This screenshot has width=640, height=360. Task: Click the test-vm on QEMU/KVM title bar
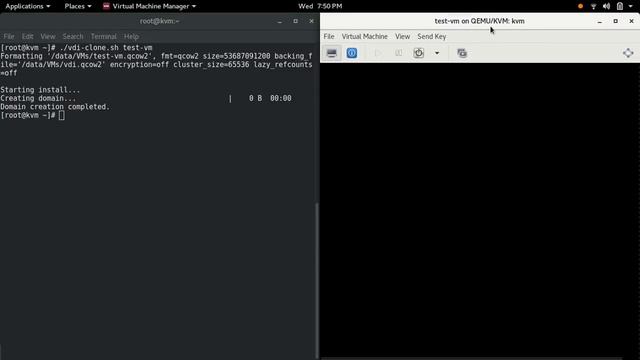click(480, 21)
